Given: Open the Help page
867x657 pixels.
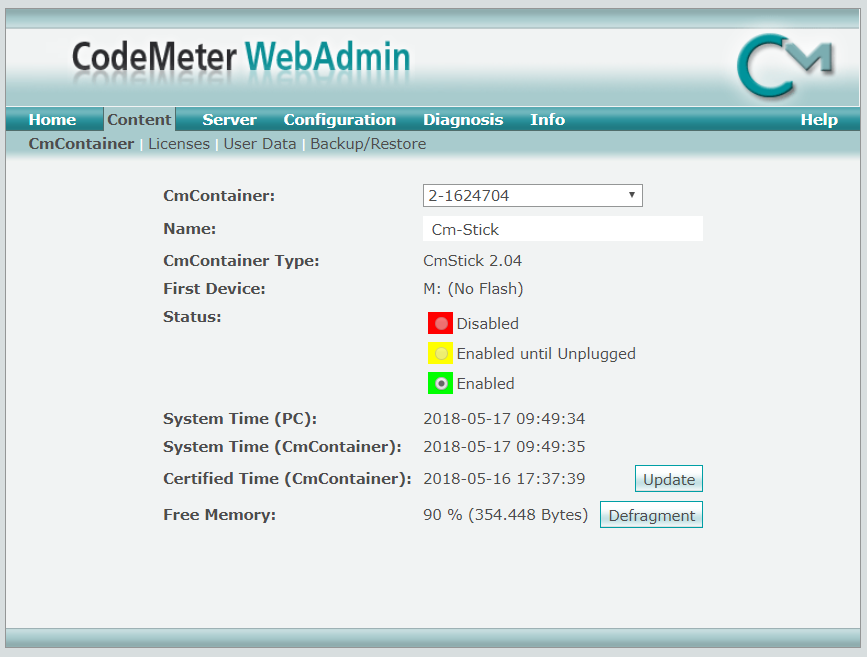Looking at the screenshot, I should pyautogui.click(x=819, y=120).
